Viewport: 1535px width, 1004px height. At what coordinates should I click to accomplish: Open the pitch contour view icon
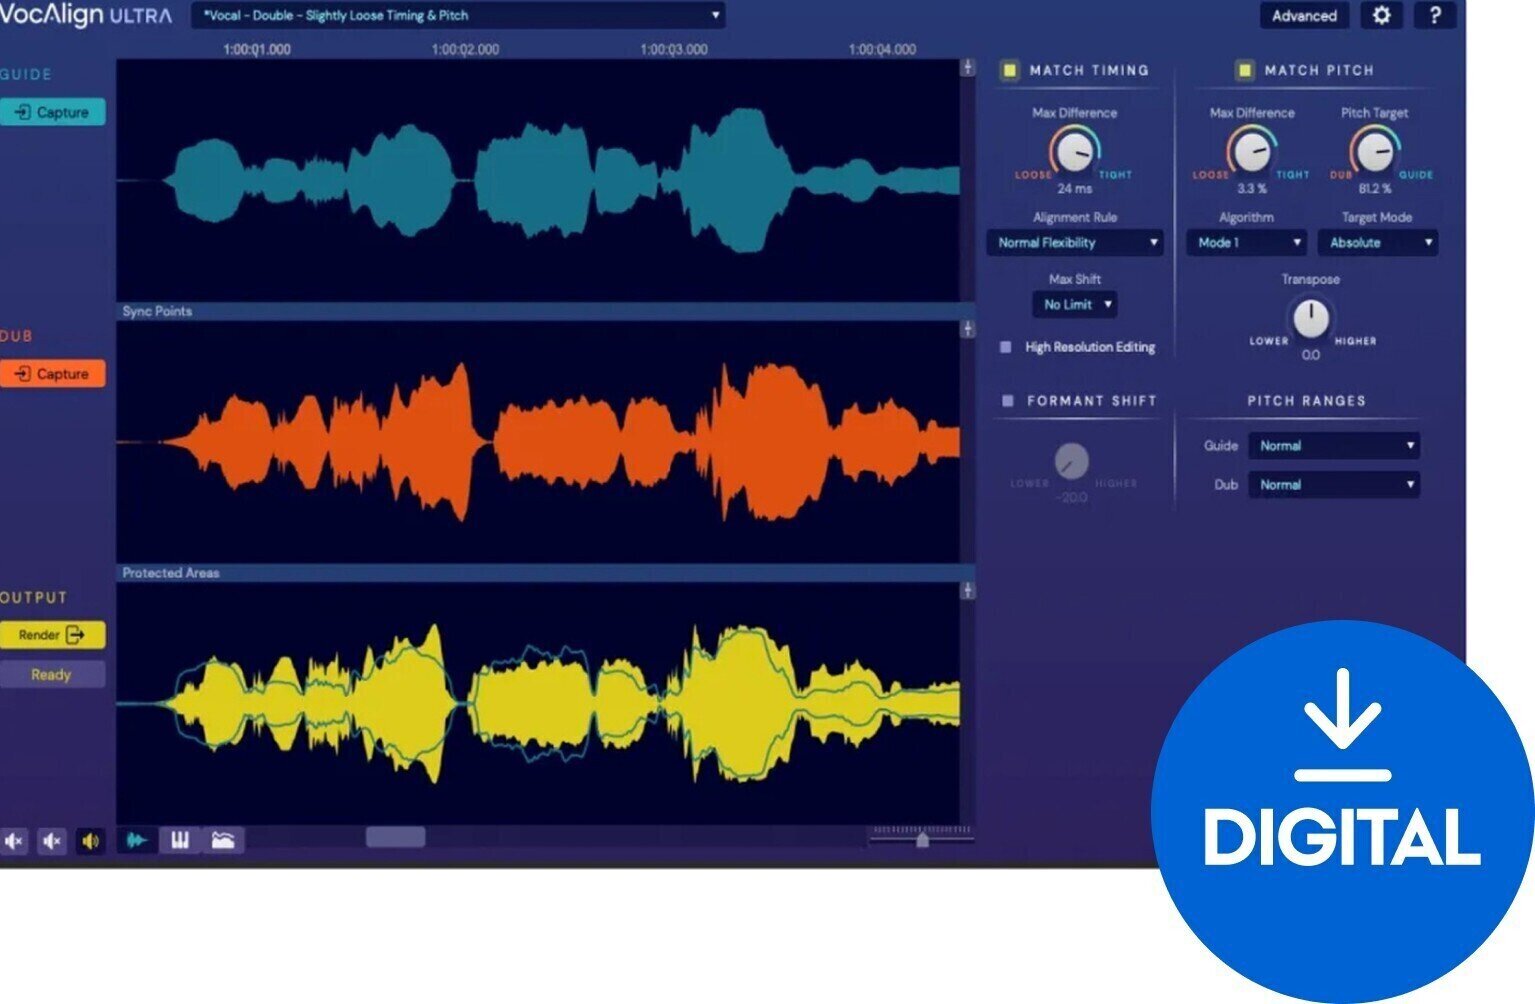coord(223,842)
